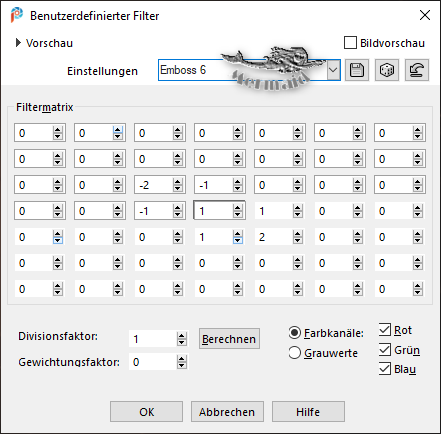This screenshot has height=434, width=441.
Task: Increase the -2 matrix cell spinner
Action: click(x=177, y=182)
